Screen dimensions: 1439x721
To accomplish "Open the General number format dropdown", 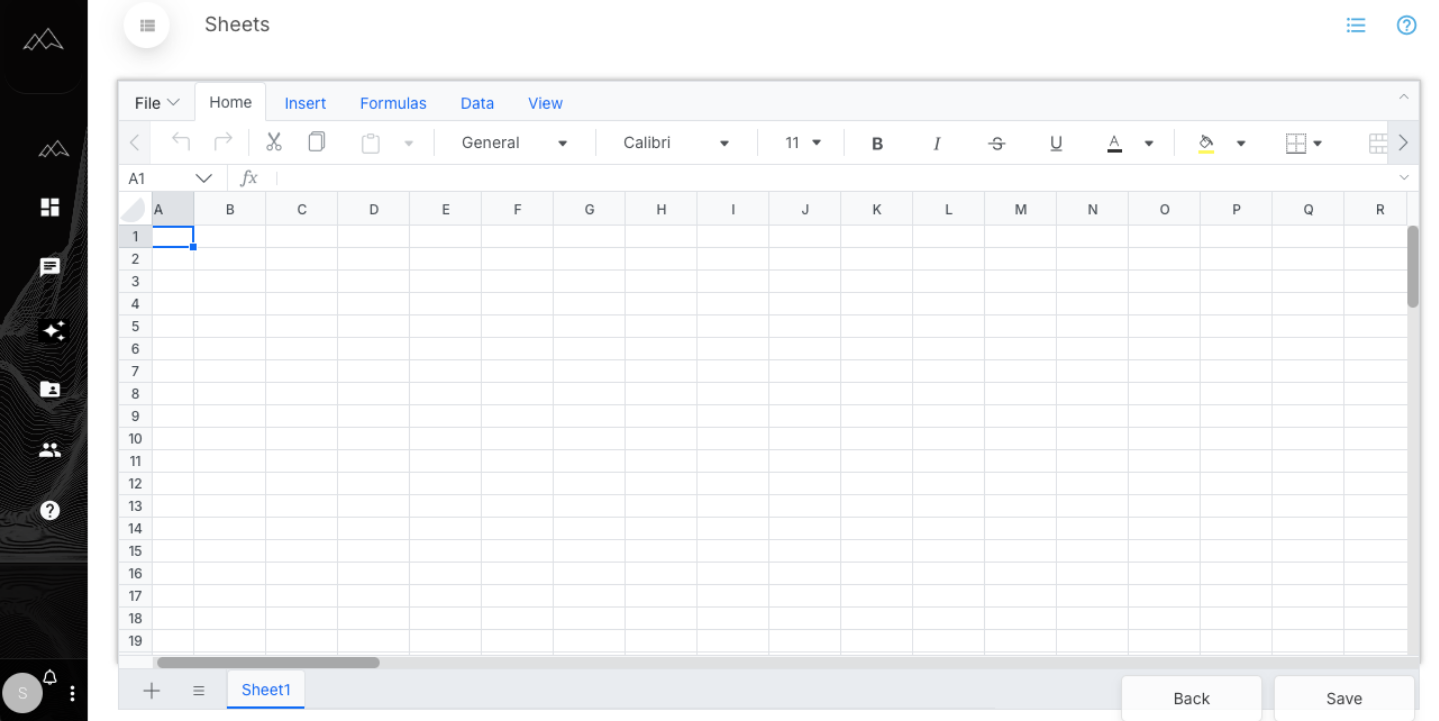I will pyautogui.click(x=512, y=142).
